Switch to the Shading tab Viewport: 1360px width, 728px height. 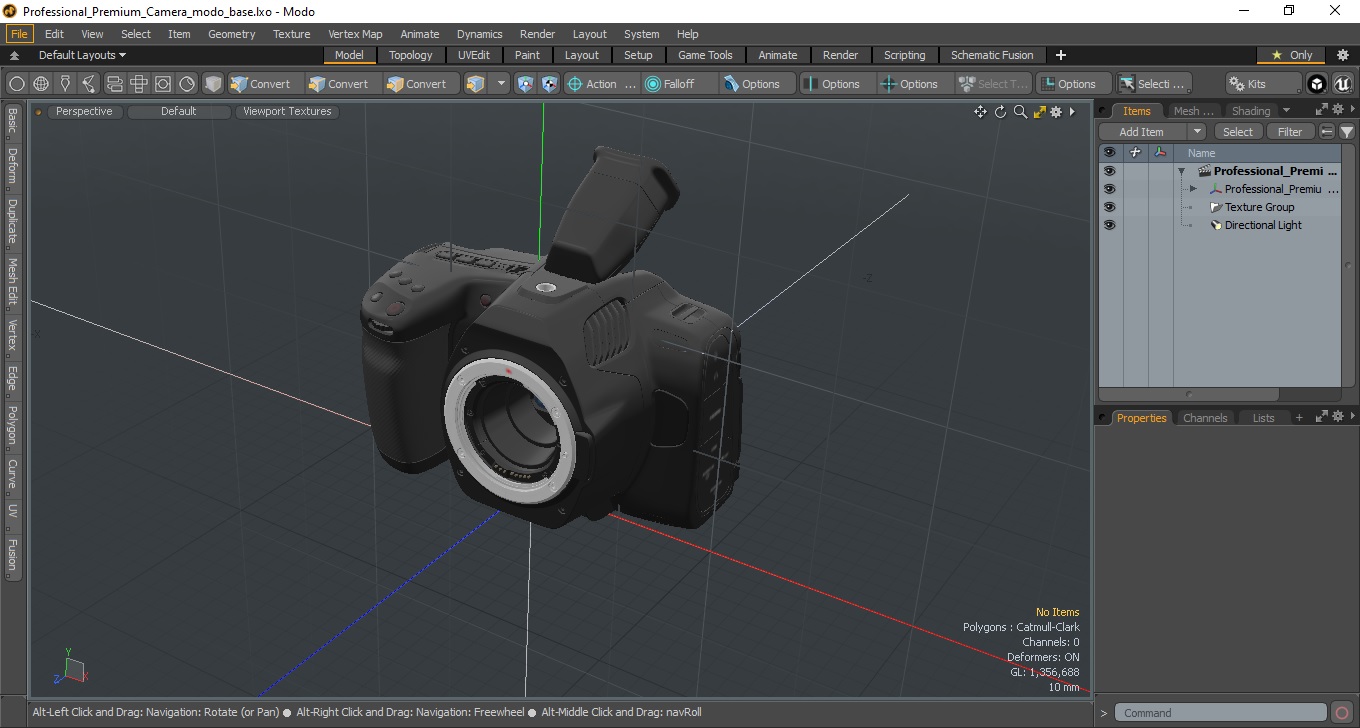click(x=1251, y=111)
